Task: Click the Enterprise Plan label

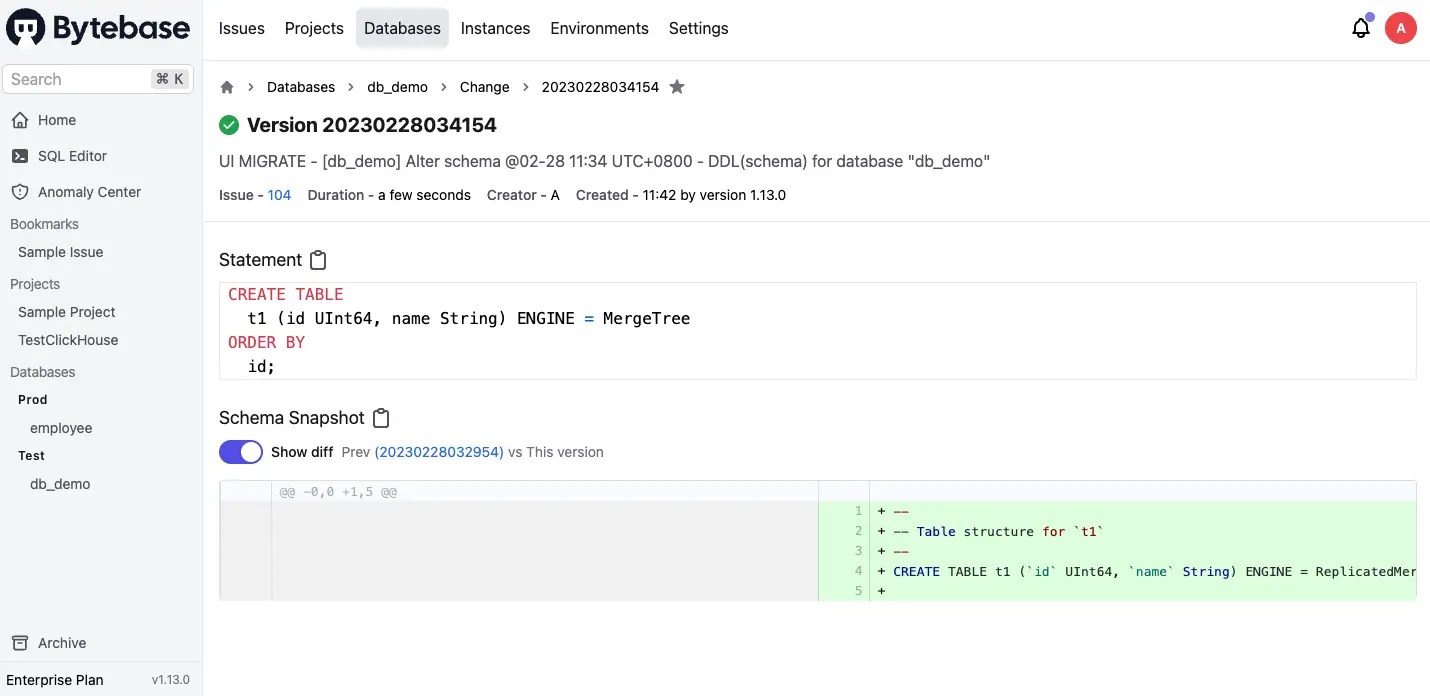Action: pyautogui.click(x=55, y=680)
